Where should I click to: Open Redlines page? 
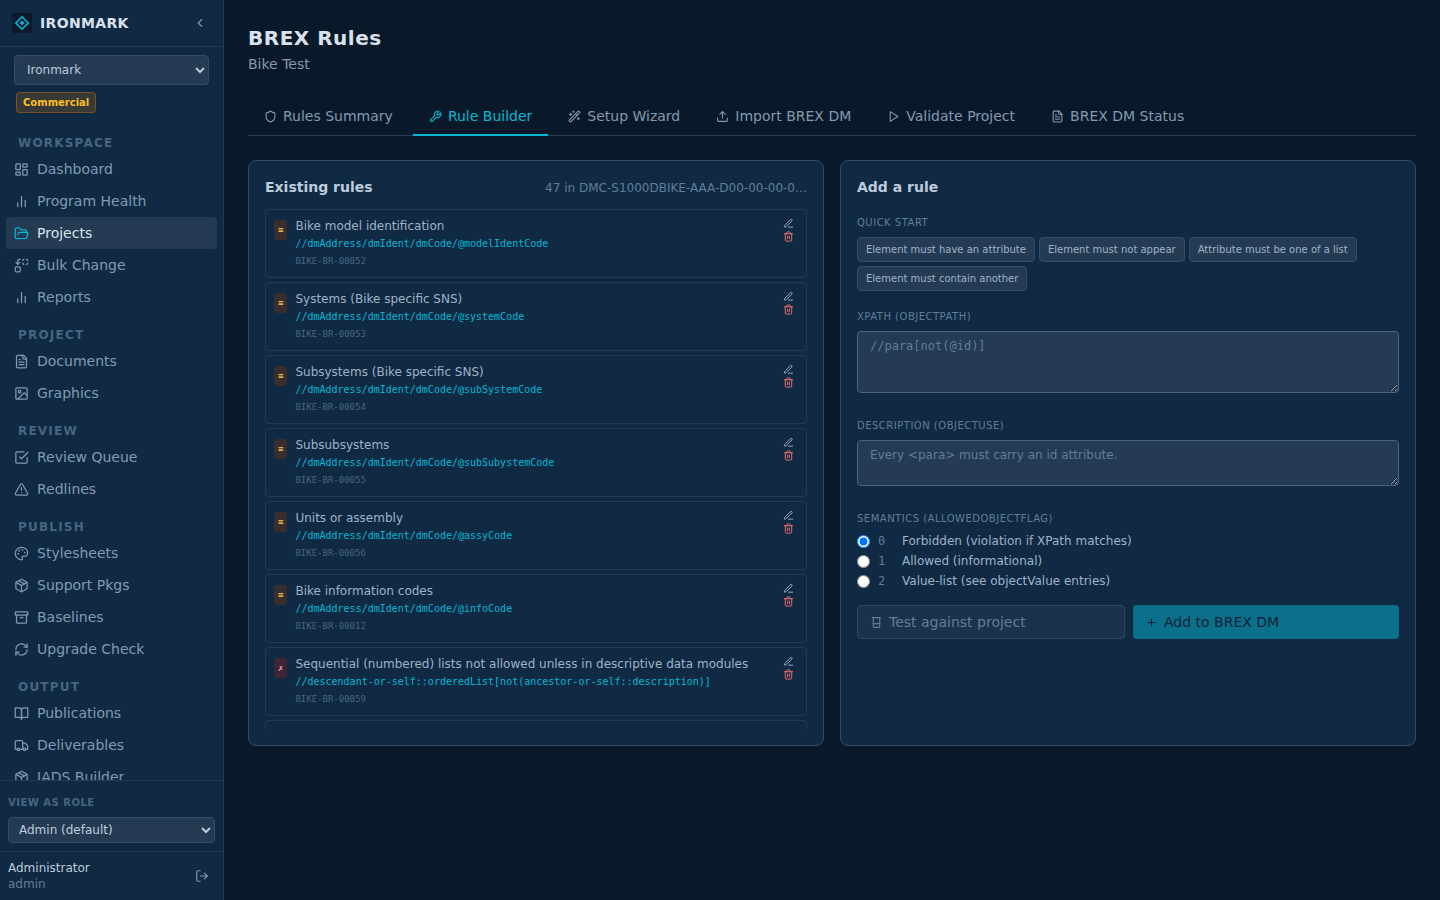pos(111,489)
